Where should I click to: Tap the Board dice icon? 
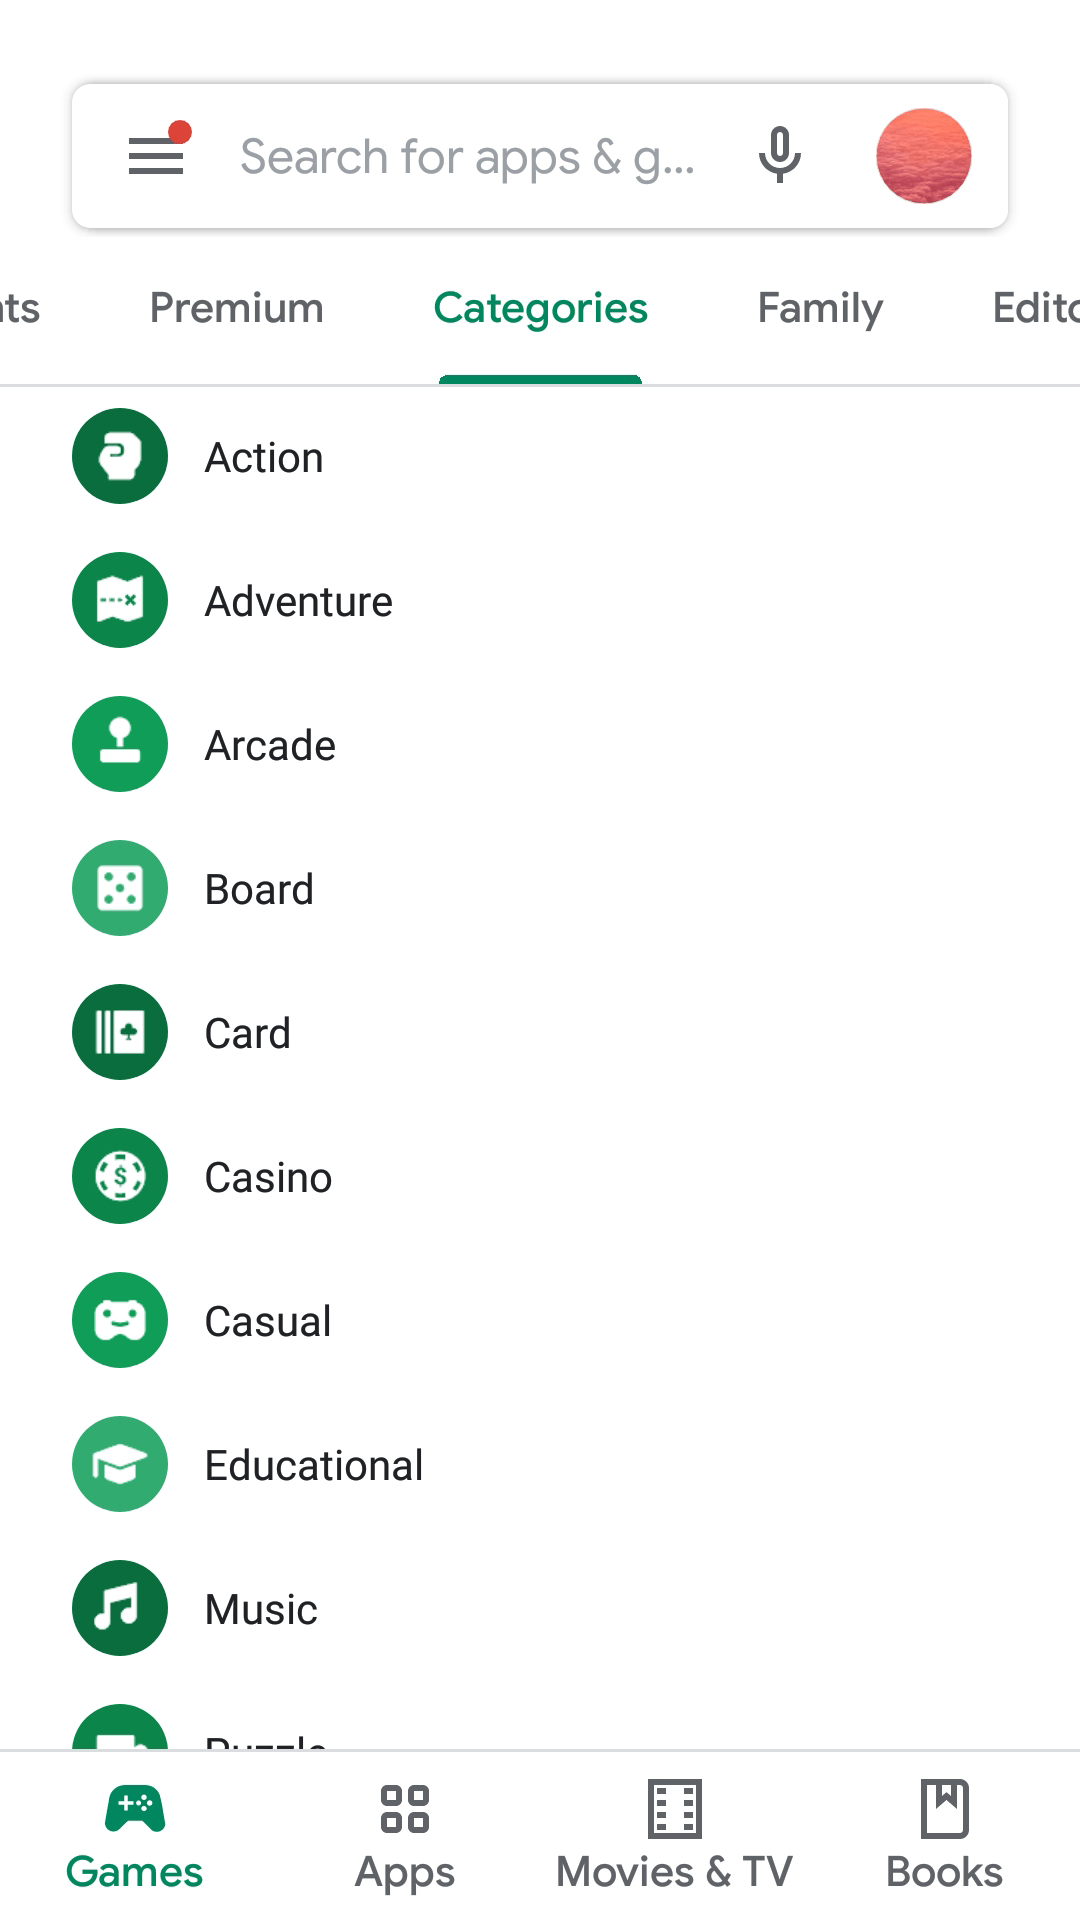(x=120, y=889)
